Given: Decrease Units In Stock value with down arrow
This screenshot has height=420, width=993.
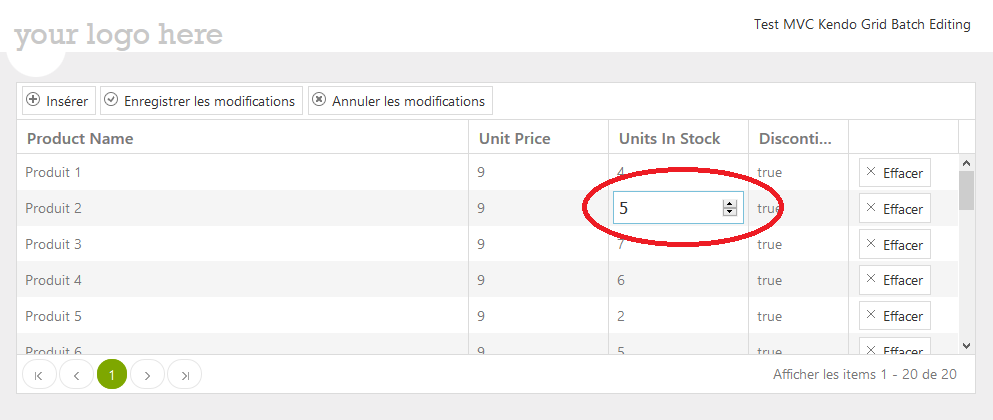Looking at the screenshot, I should pos(730,212).
